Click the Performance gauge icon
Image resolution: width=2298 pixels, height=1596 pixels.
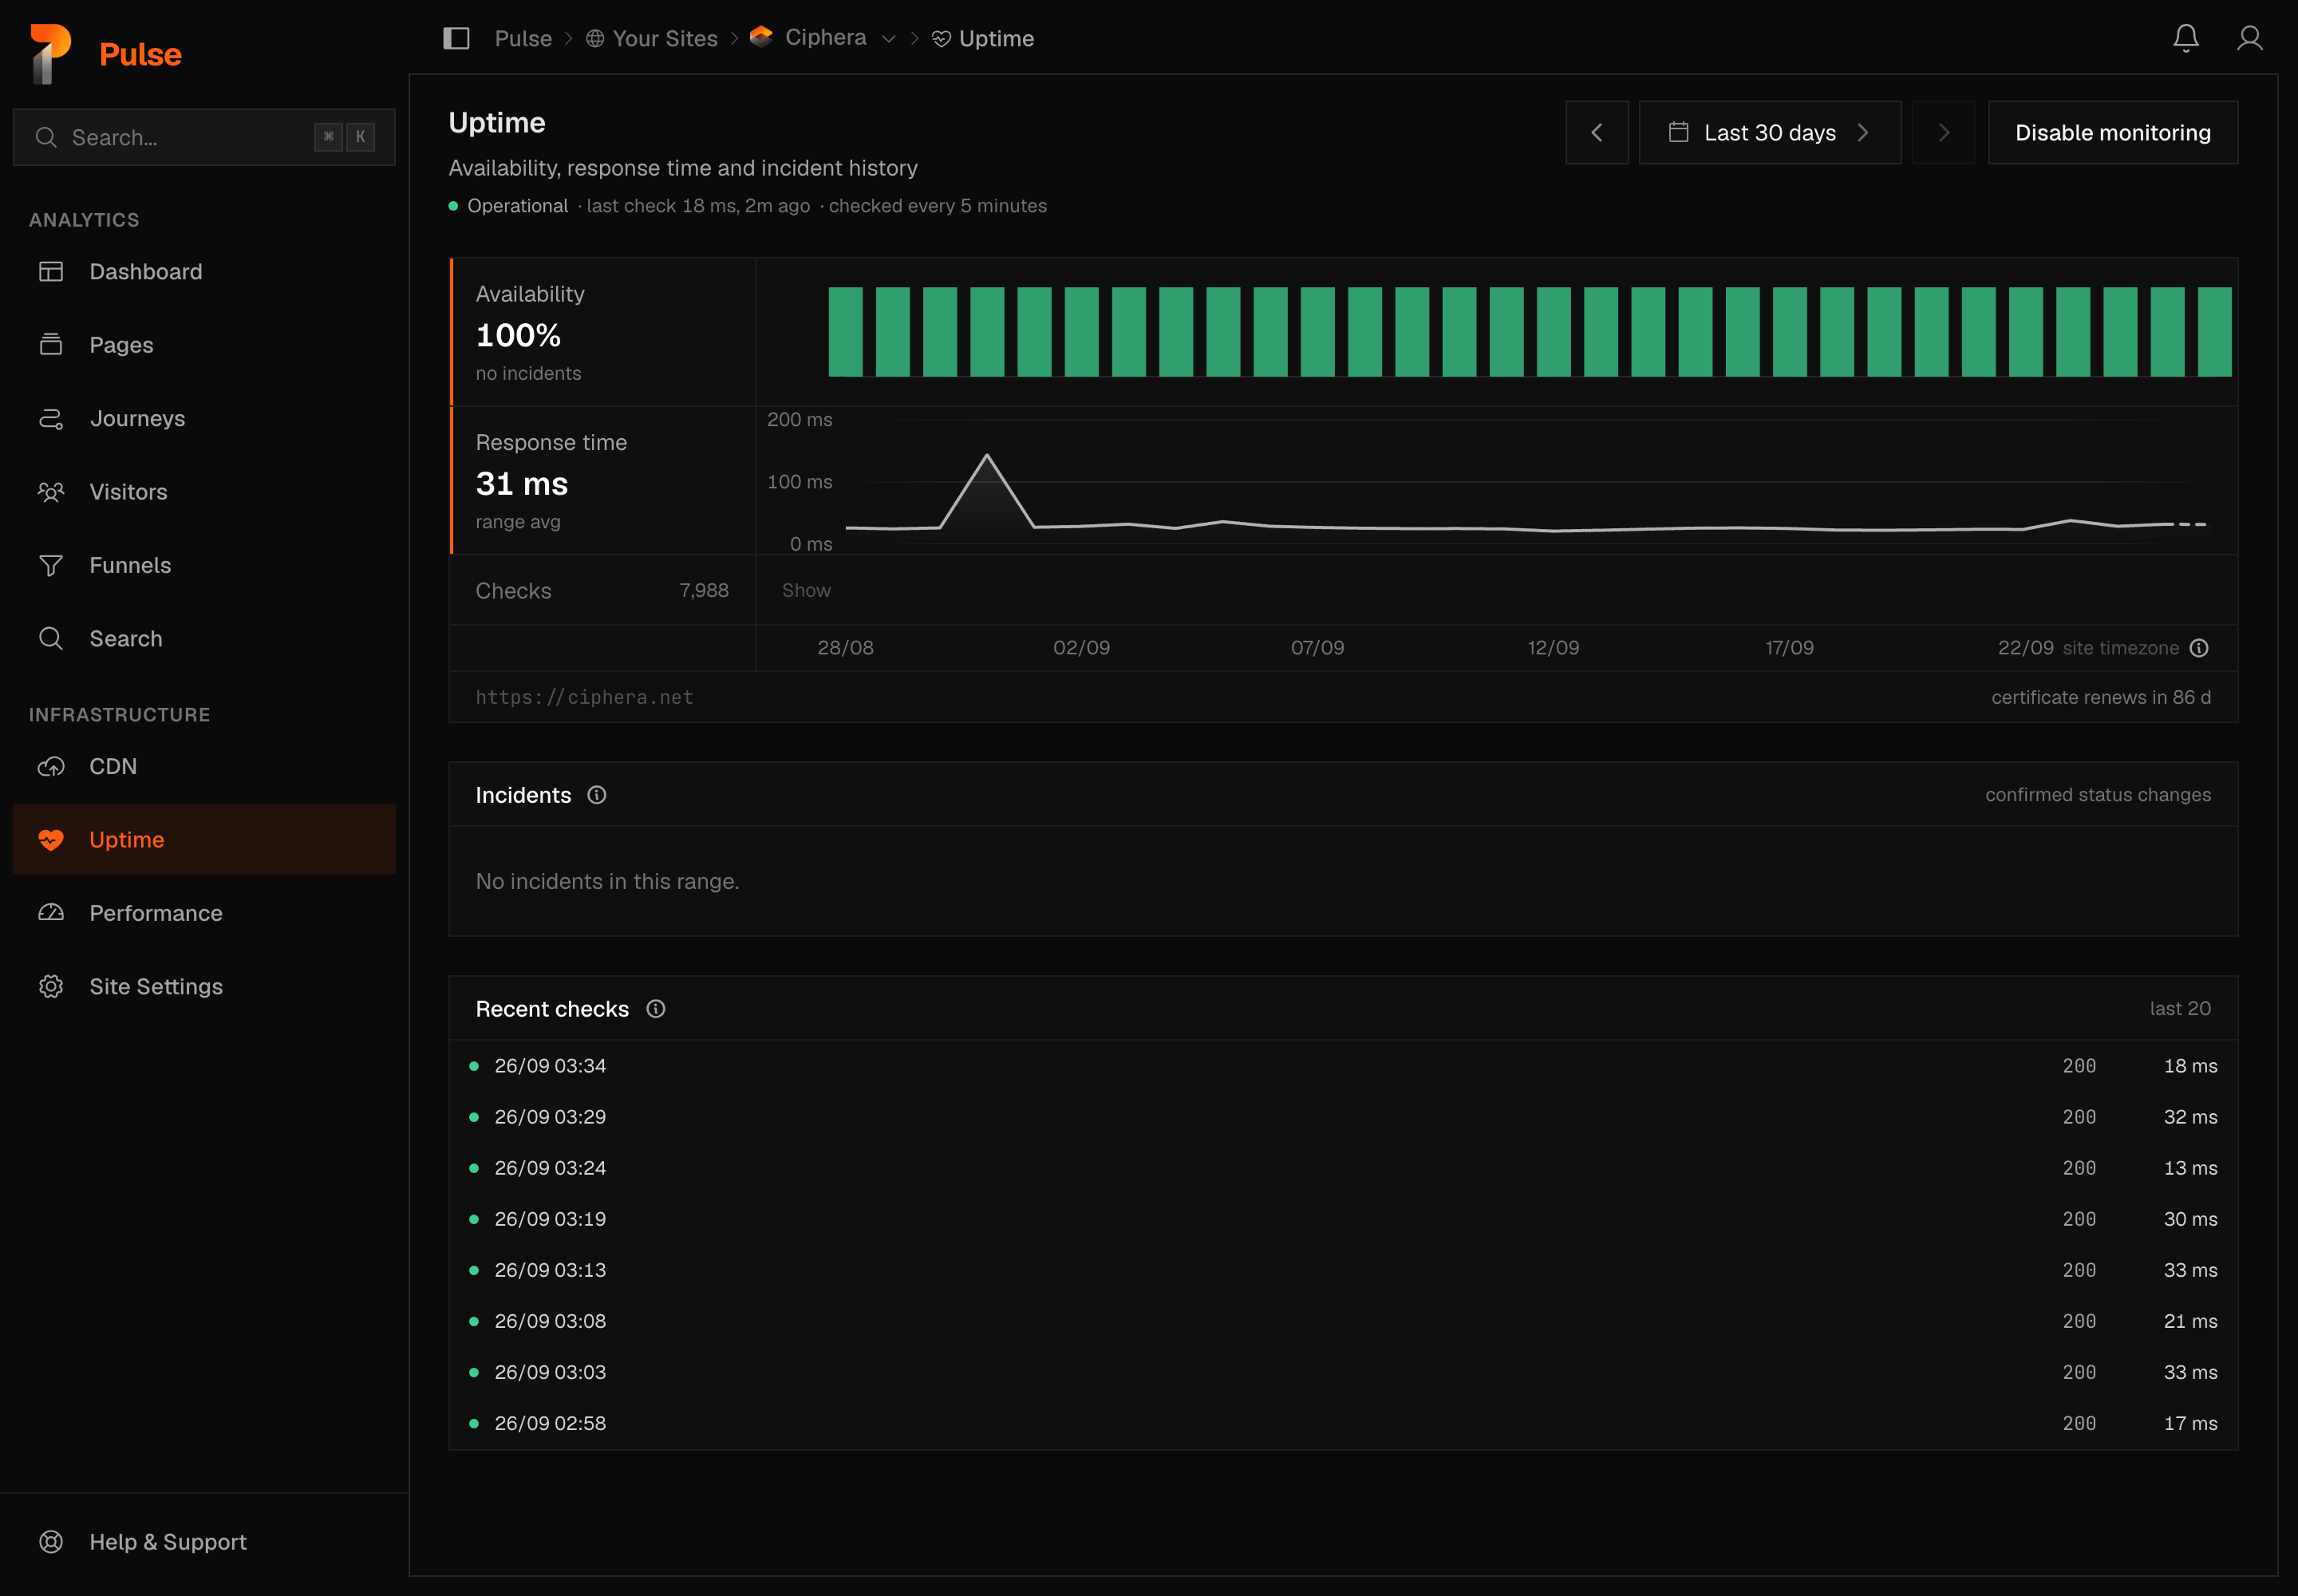tap(51, 913)
